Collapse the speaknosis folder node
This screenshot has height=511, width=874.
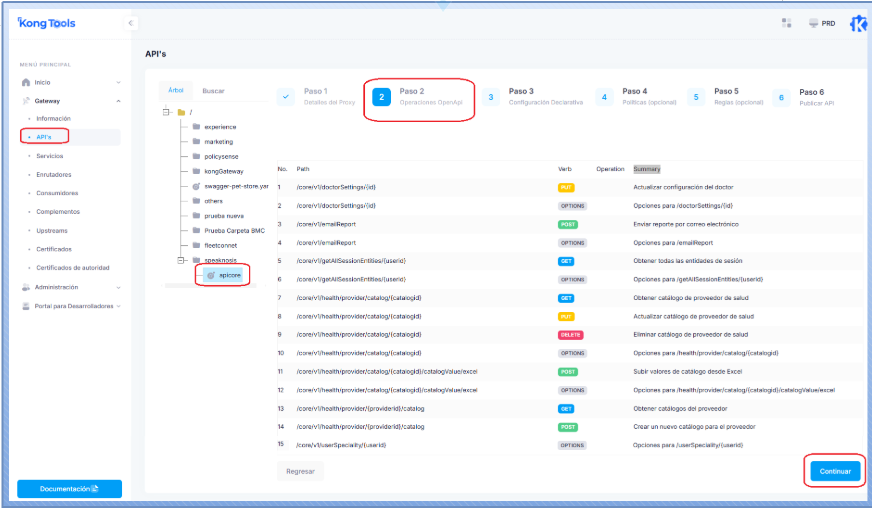tap(181, 260)
